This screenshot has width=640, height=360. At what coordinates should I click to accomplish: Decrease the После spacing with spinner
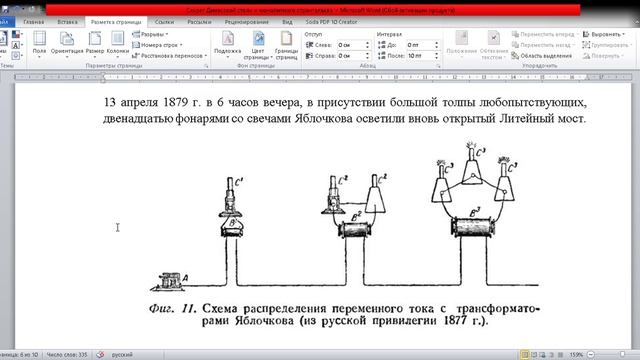pos(436,58)
